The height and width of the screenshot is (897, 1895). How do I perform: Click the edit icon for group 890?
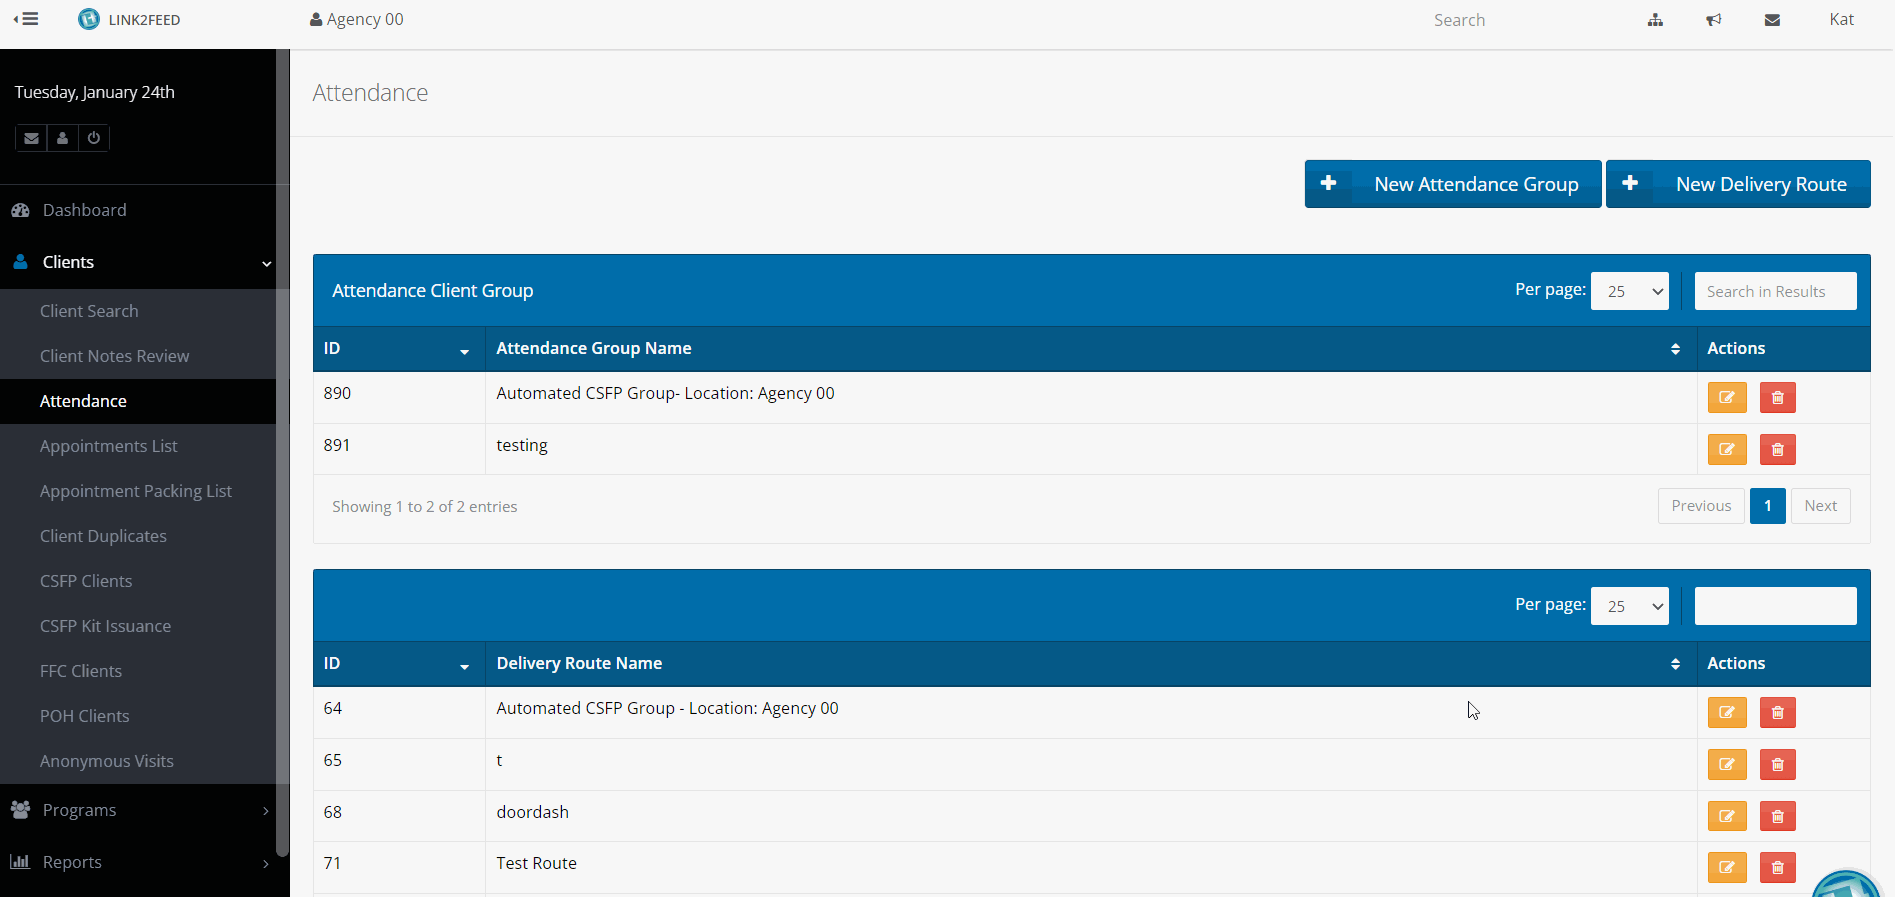click(1726, 398)
